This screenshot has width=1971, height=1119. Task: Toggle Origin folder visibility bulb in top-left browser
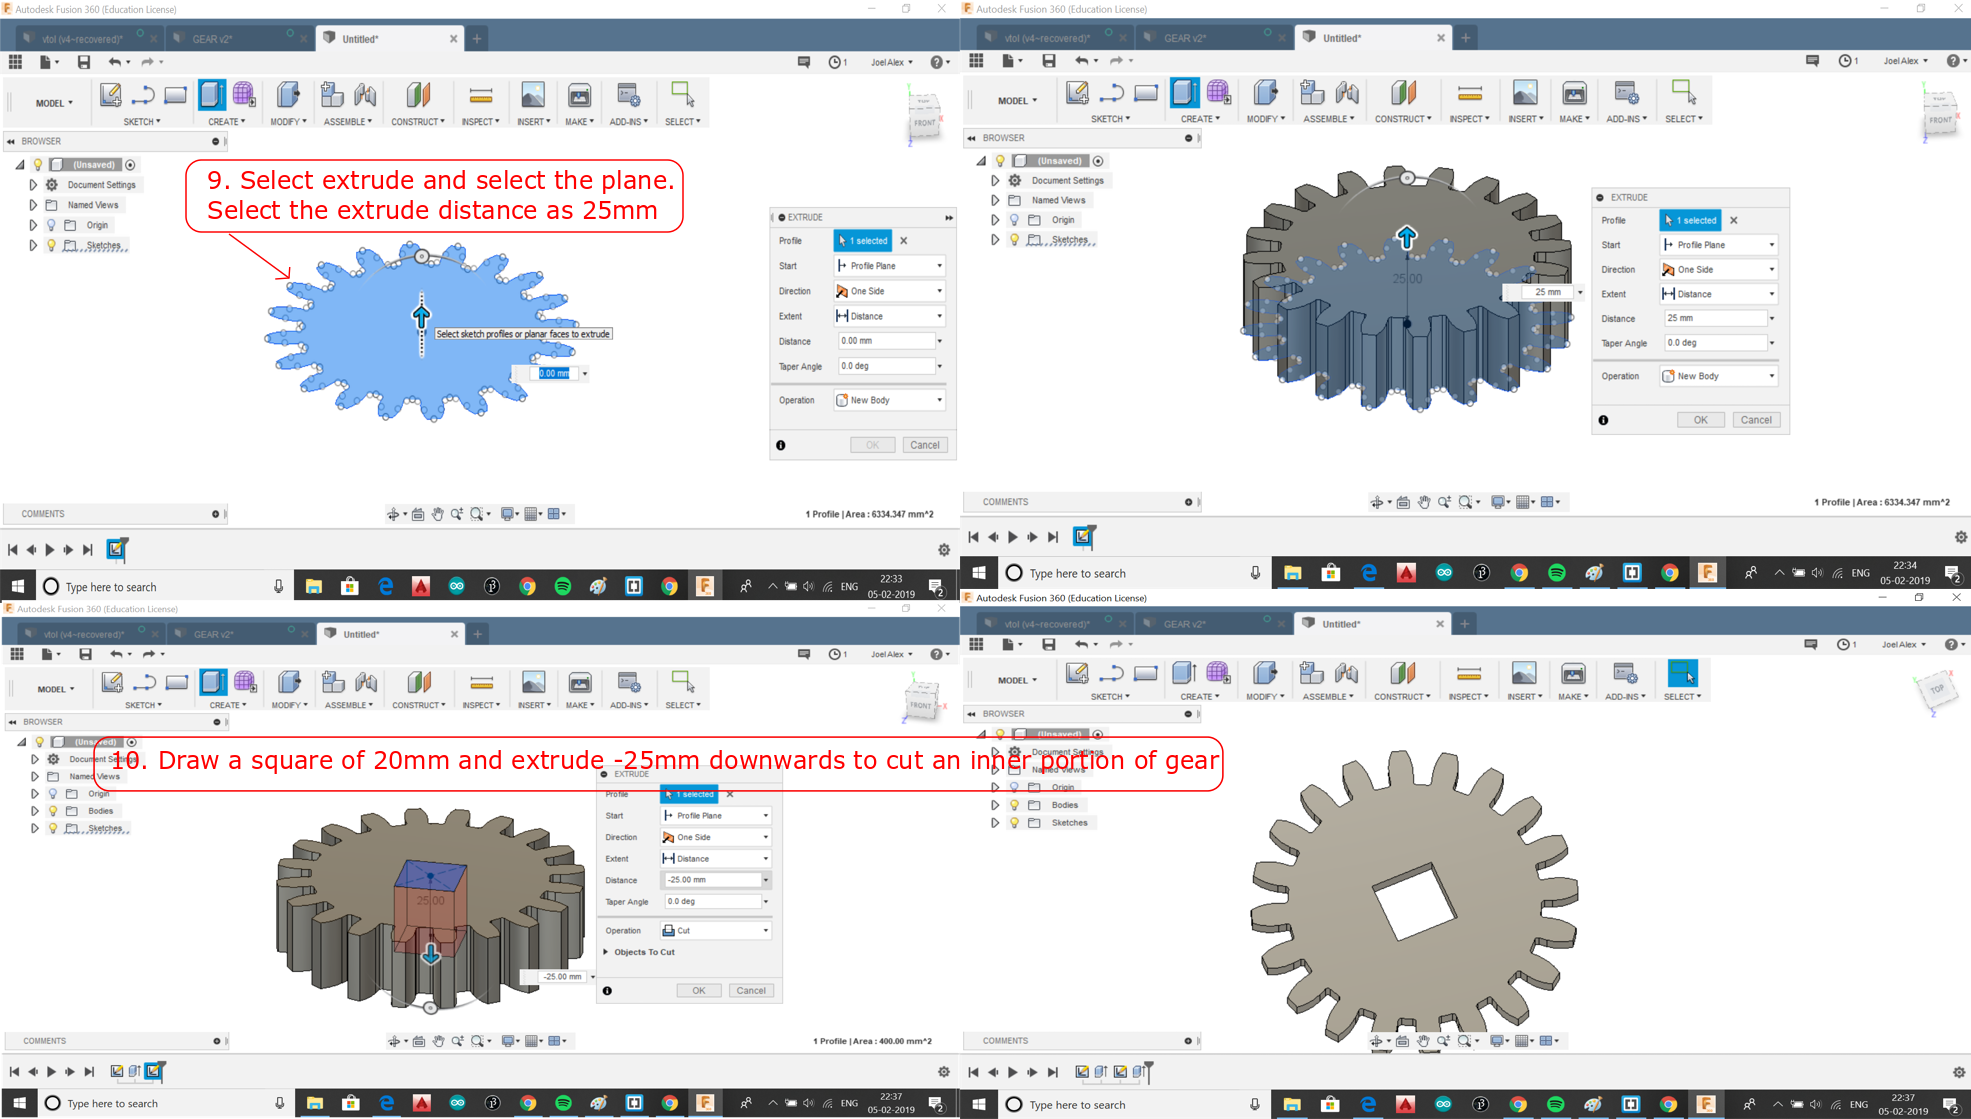click(x=51, y=225)
